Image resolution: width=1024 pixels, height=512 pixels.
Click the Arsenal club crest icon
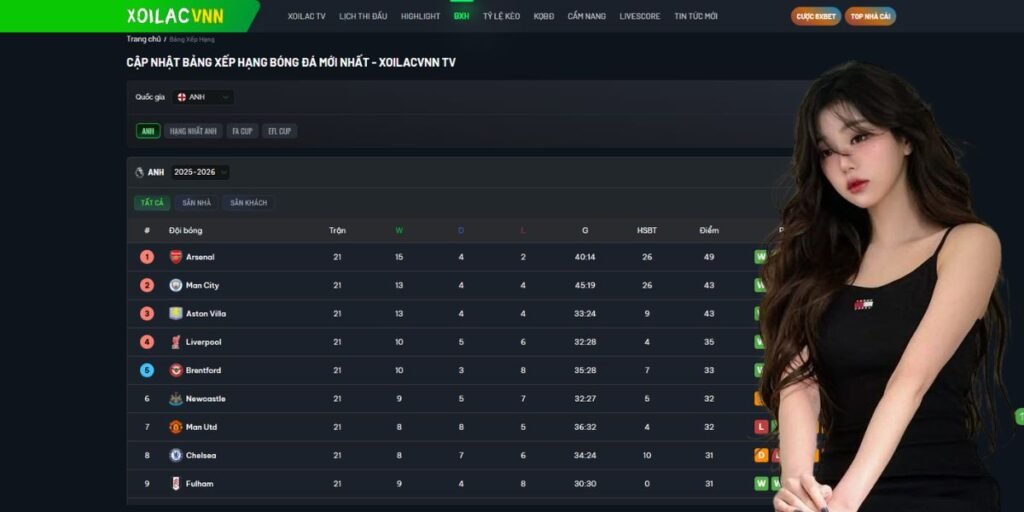coord(176,257)
